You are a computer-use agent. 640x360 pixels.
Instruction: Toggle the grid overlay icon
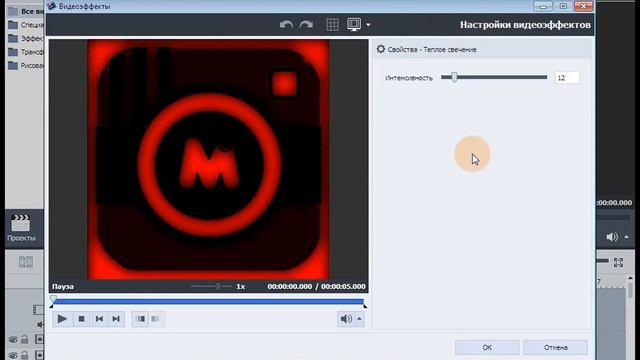(332, 25)
